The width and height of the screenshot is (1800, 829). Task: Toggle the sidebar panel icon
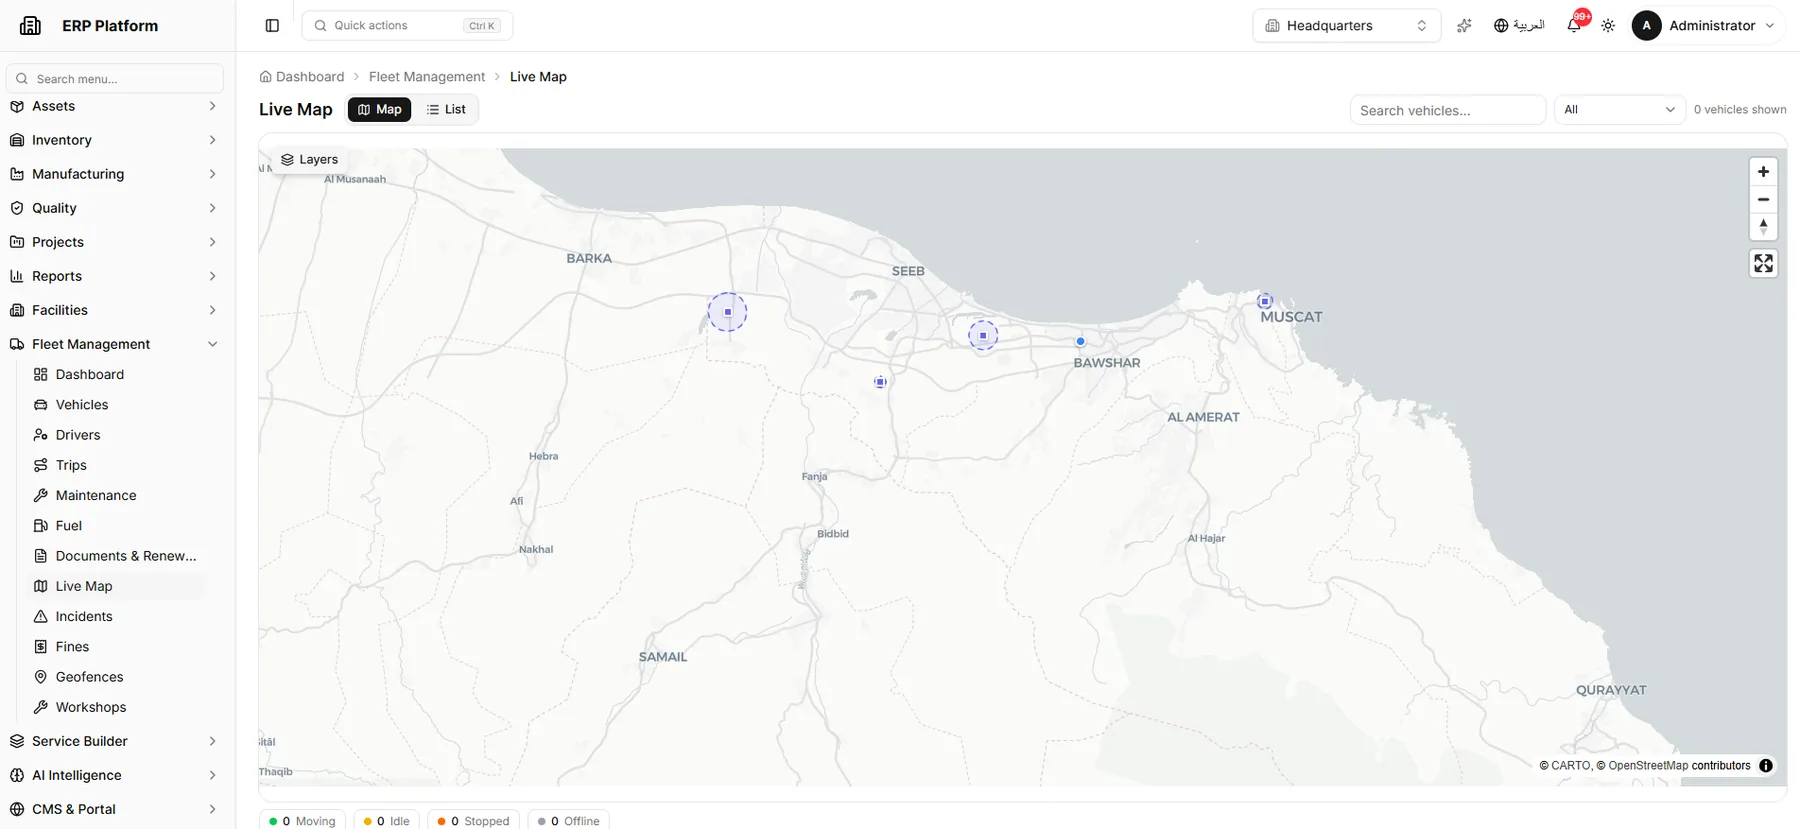[272, 26]
